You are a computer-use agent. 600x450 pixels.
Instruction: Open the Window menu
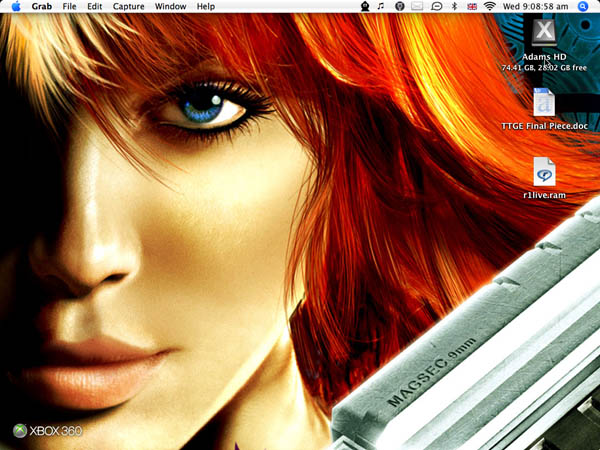pyautogui.click(x=170, y=7)
